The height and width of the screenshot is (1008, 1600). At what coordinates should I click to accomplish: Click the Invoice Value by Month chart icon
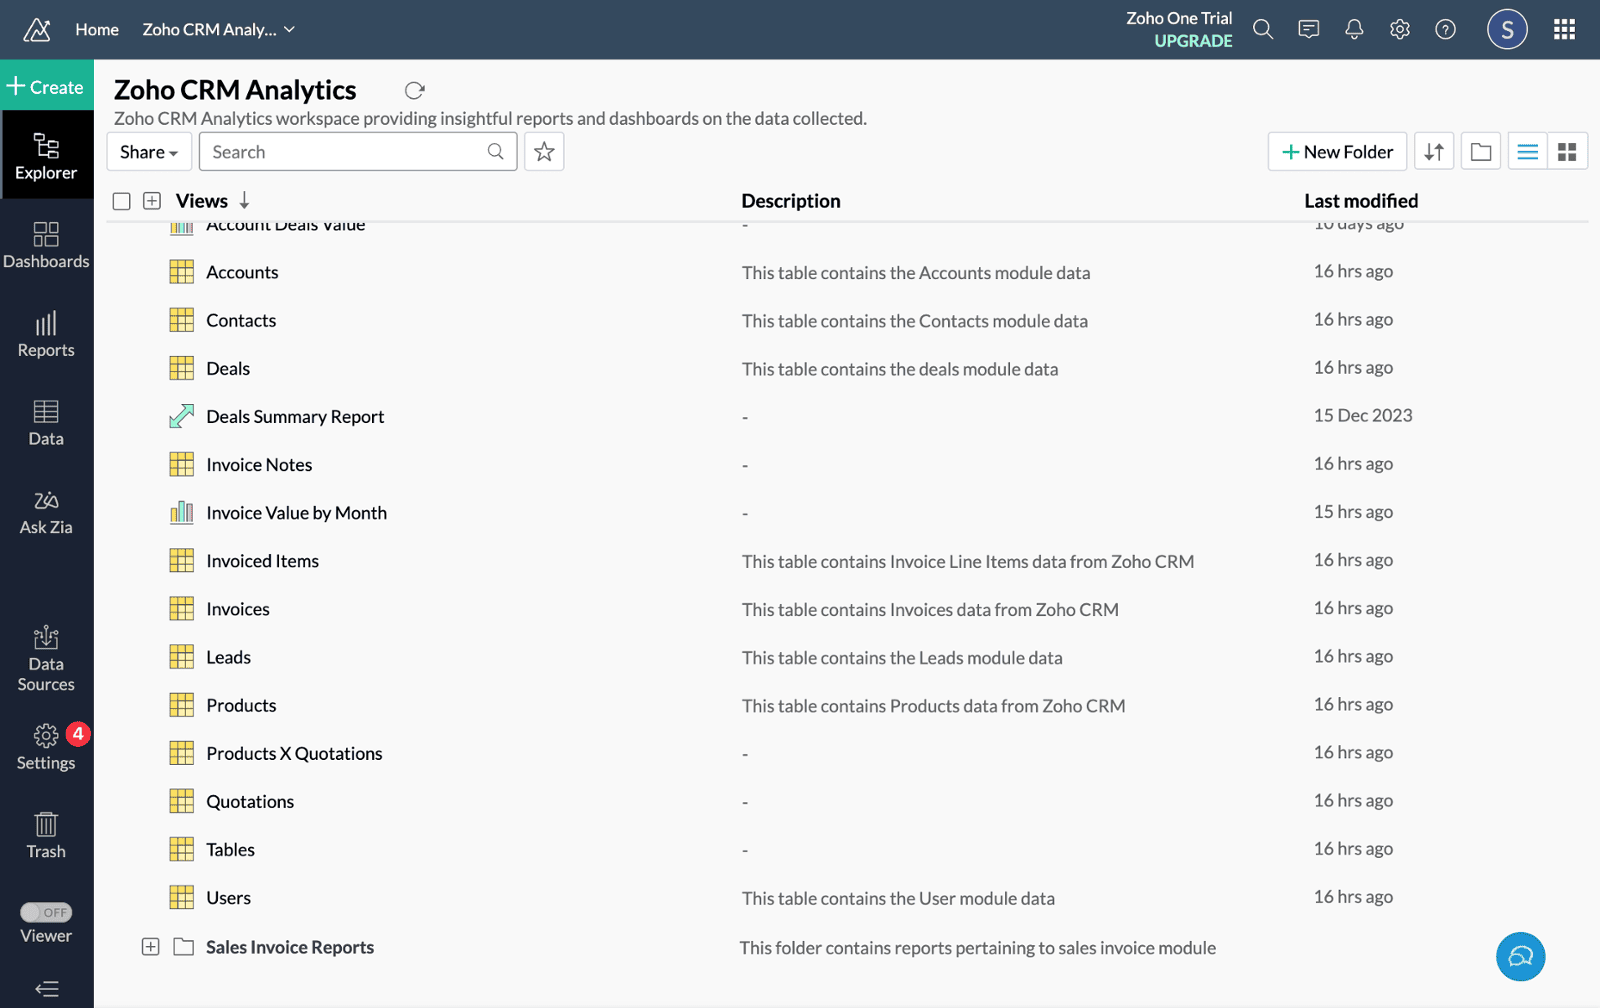(x=181, y=513)
